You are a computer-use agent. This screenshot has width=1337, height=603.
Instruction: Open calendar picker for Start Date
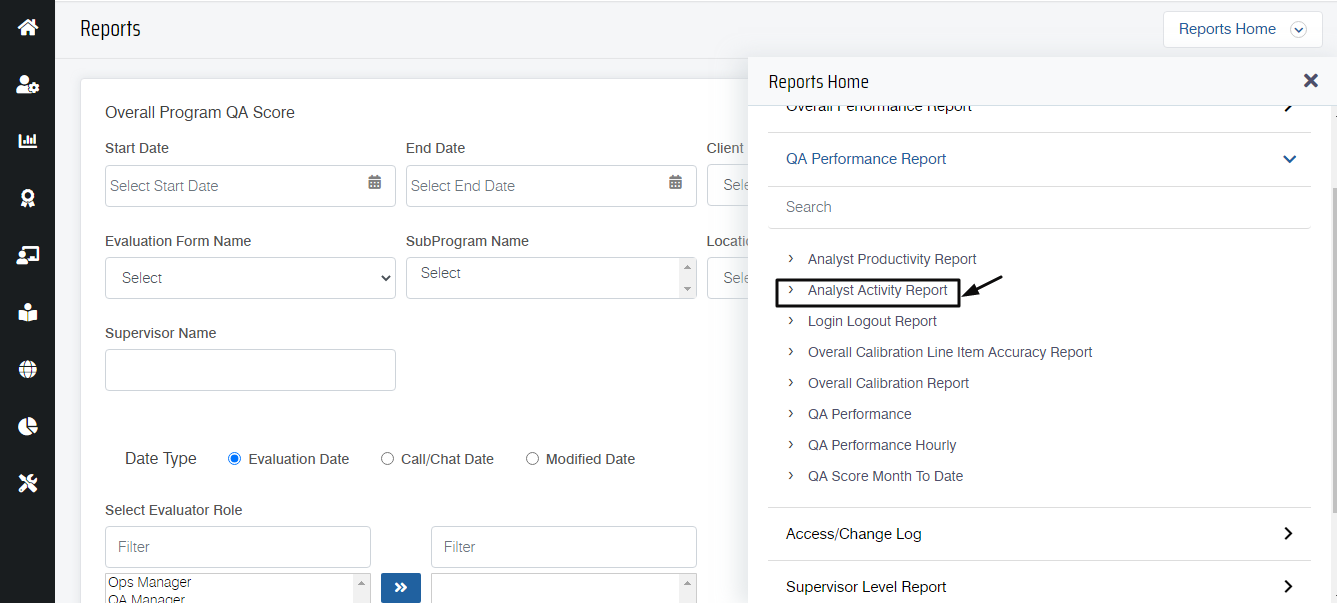tap(375, 182)
